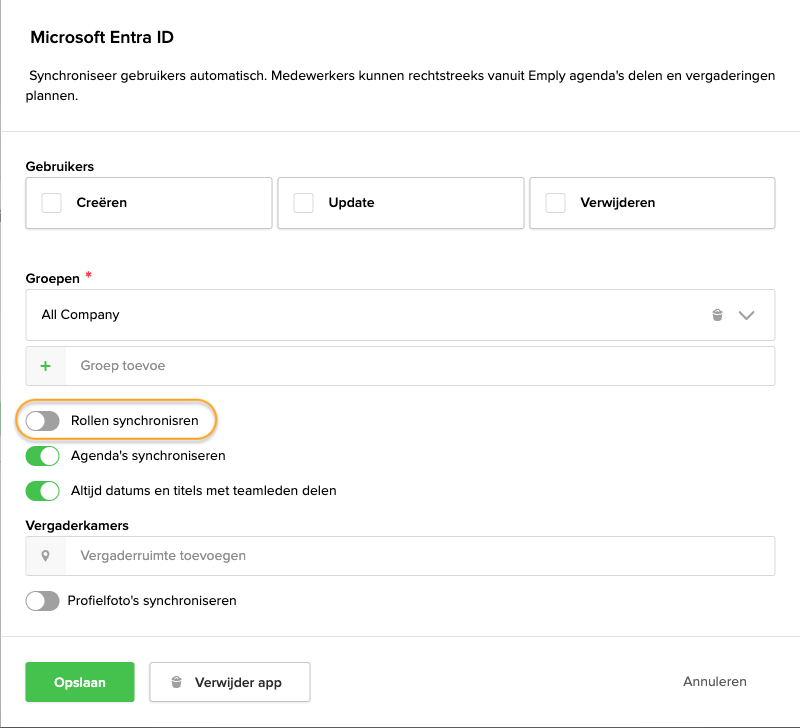Turn off Altijd datums en titels delen toggle

click(x=43, y=491)
